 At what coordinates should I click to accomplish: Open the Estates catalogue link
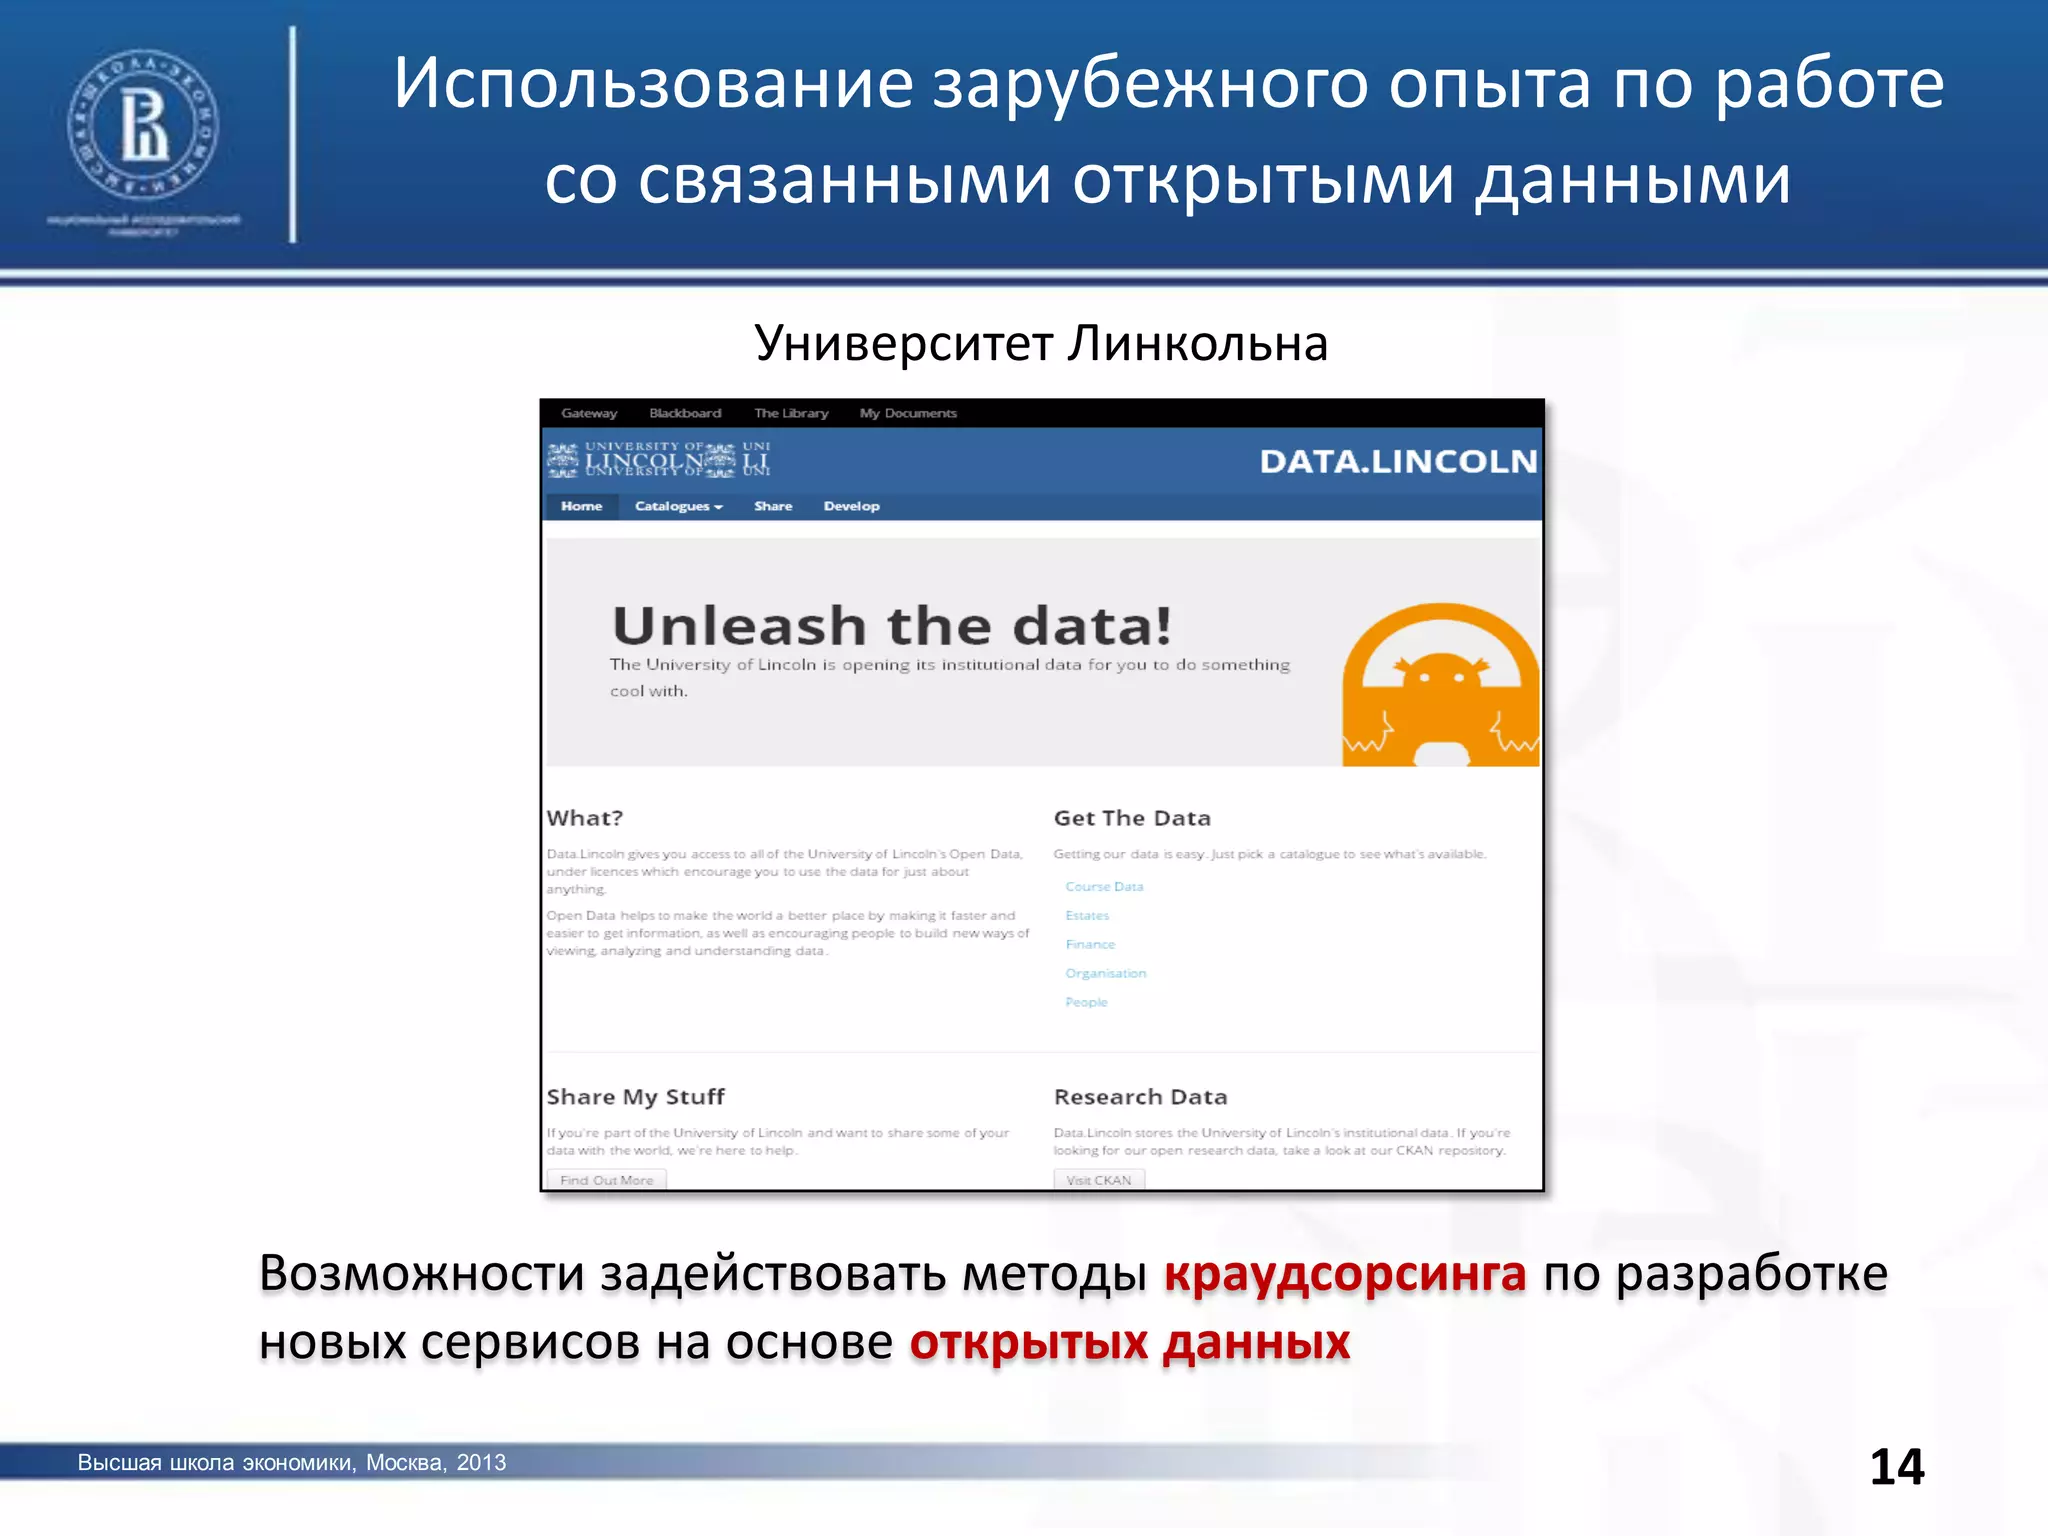1087,916
